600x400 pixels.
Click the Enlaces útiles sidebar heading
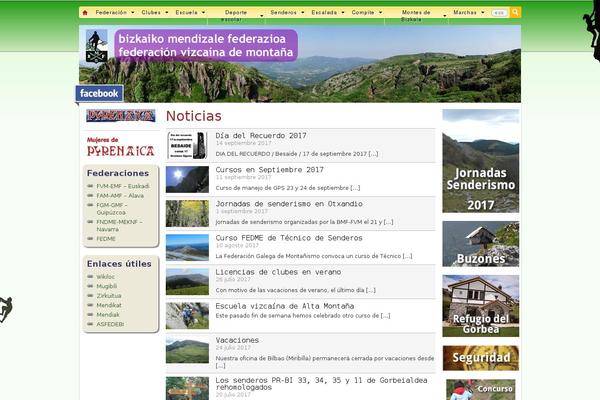[x=119, y=264]
